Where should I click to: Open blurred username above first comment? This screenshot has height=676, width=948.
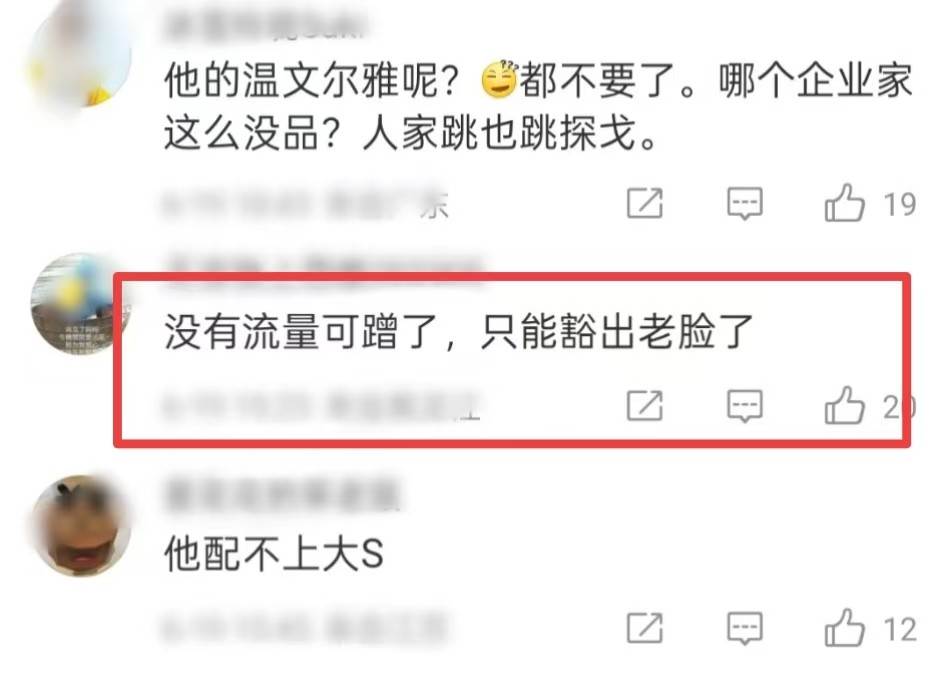266,27
